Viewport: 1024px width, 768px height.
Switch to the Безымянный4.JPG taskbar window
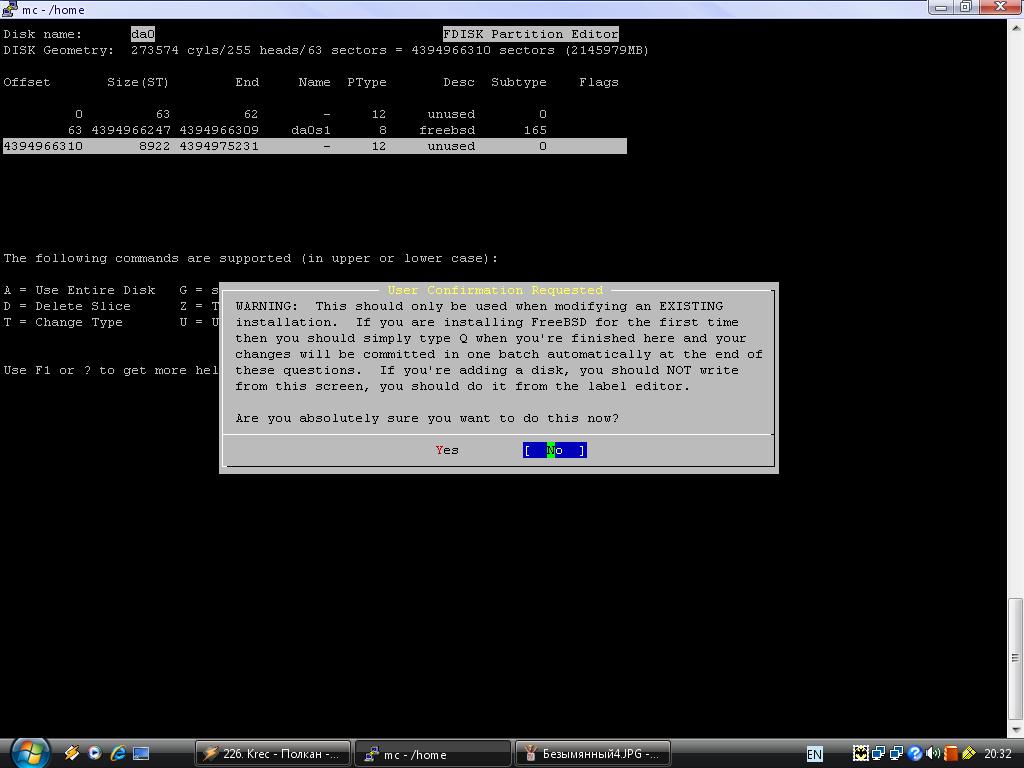pos(592,754)
